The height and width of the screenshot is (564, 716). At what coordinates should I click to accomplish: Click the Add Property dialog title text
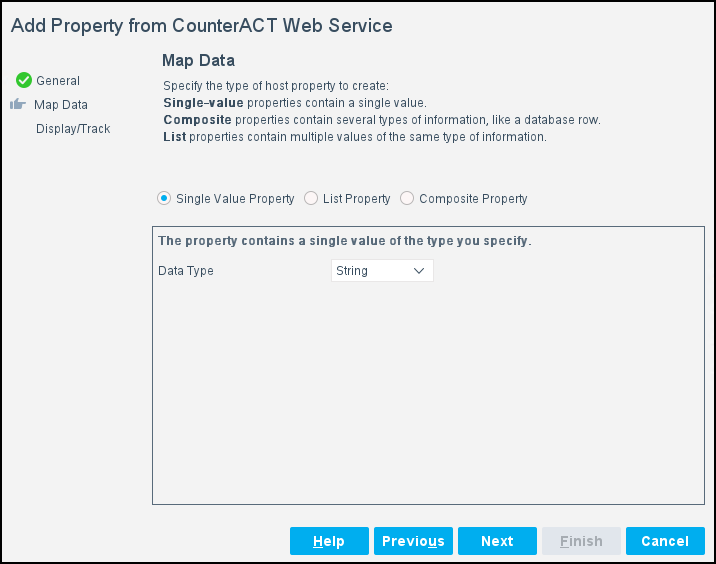coord(202,24)
